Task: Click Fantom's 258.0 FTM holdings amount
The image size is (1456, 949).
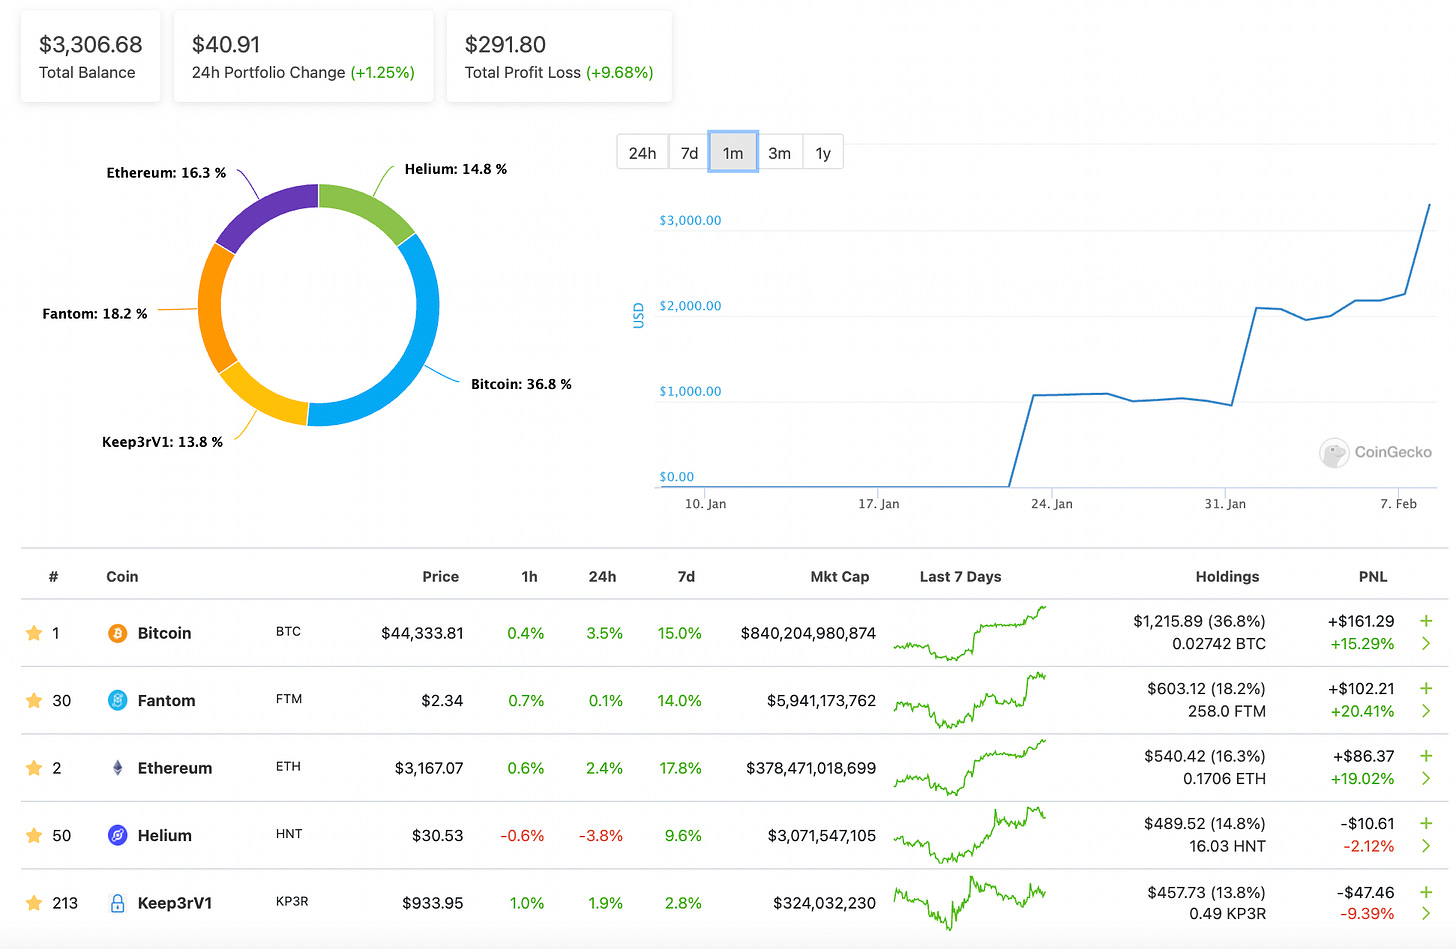Action: coord(1226,711)
